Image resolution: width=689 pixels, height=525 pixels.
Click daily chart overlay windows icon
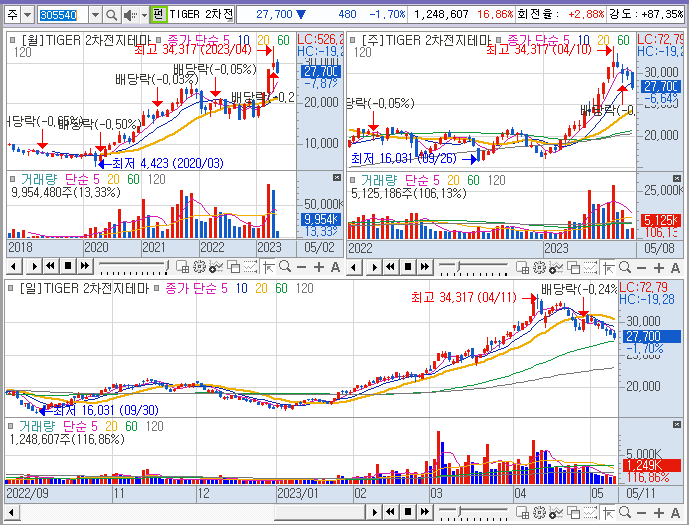pos(573,512)
